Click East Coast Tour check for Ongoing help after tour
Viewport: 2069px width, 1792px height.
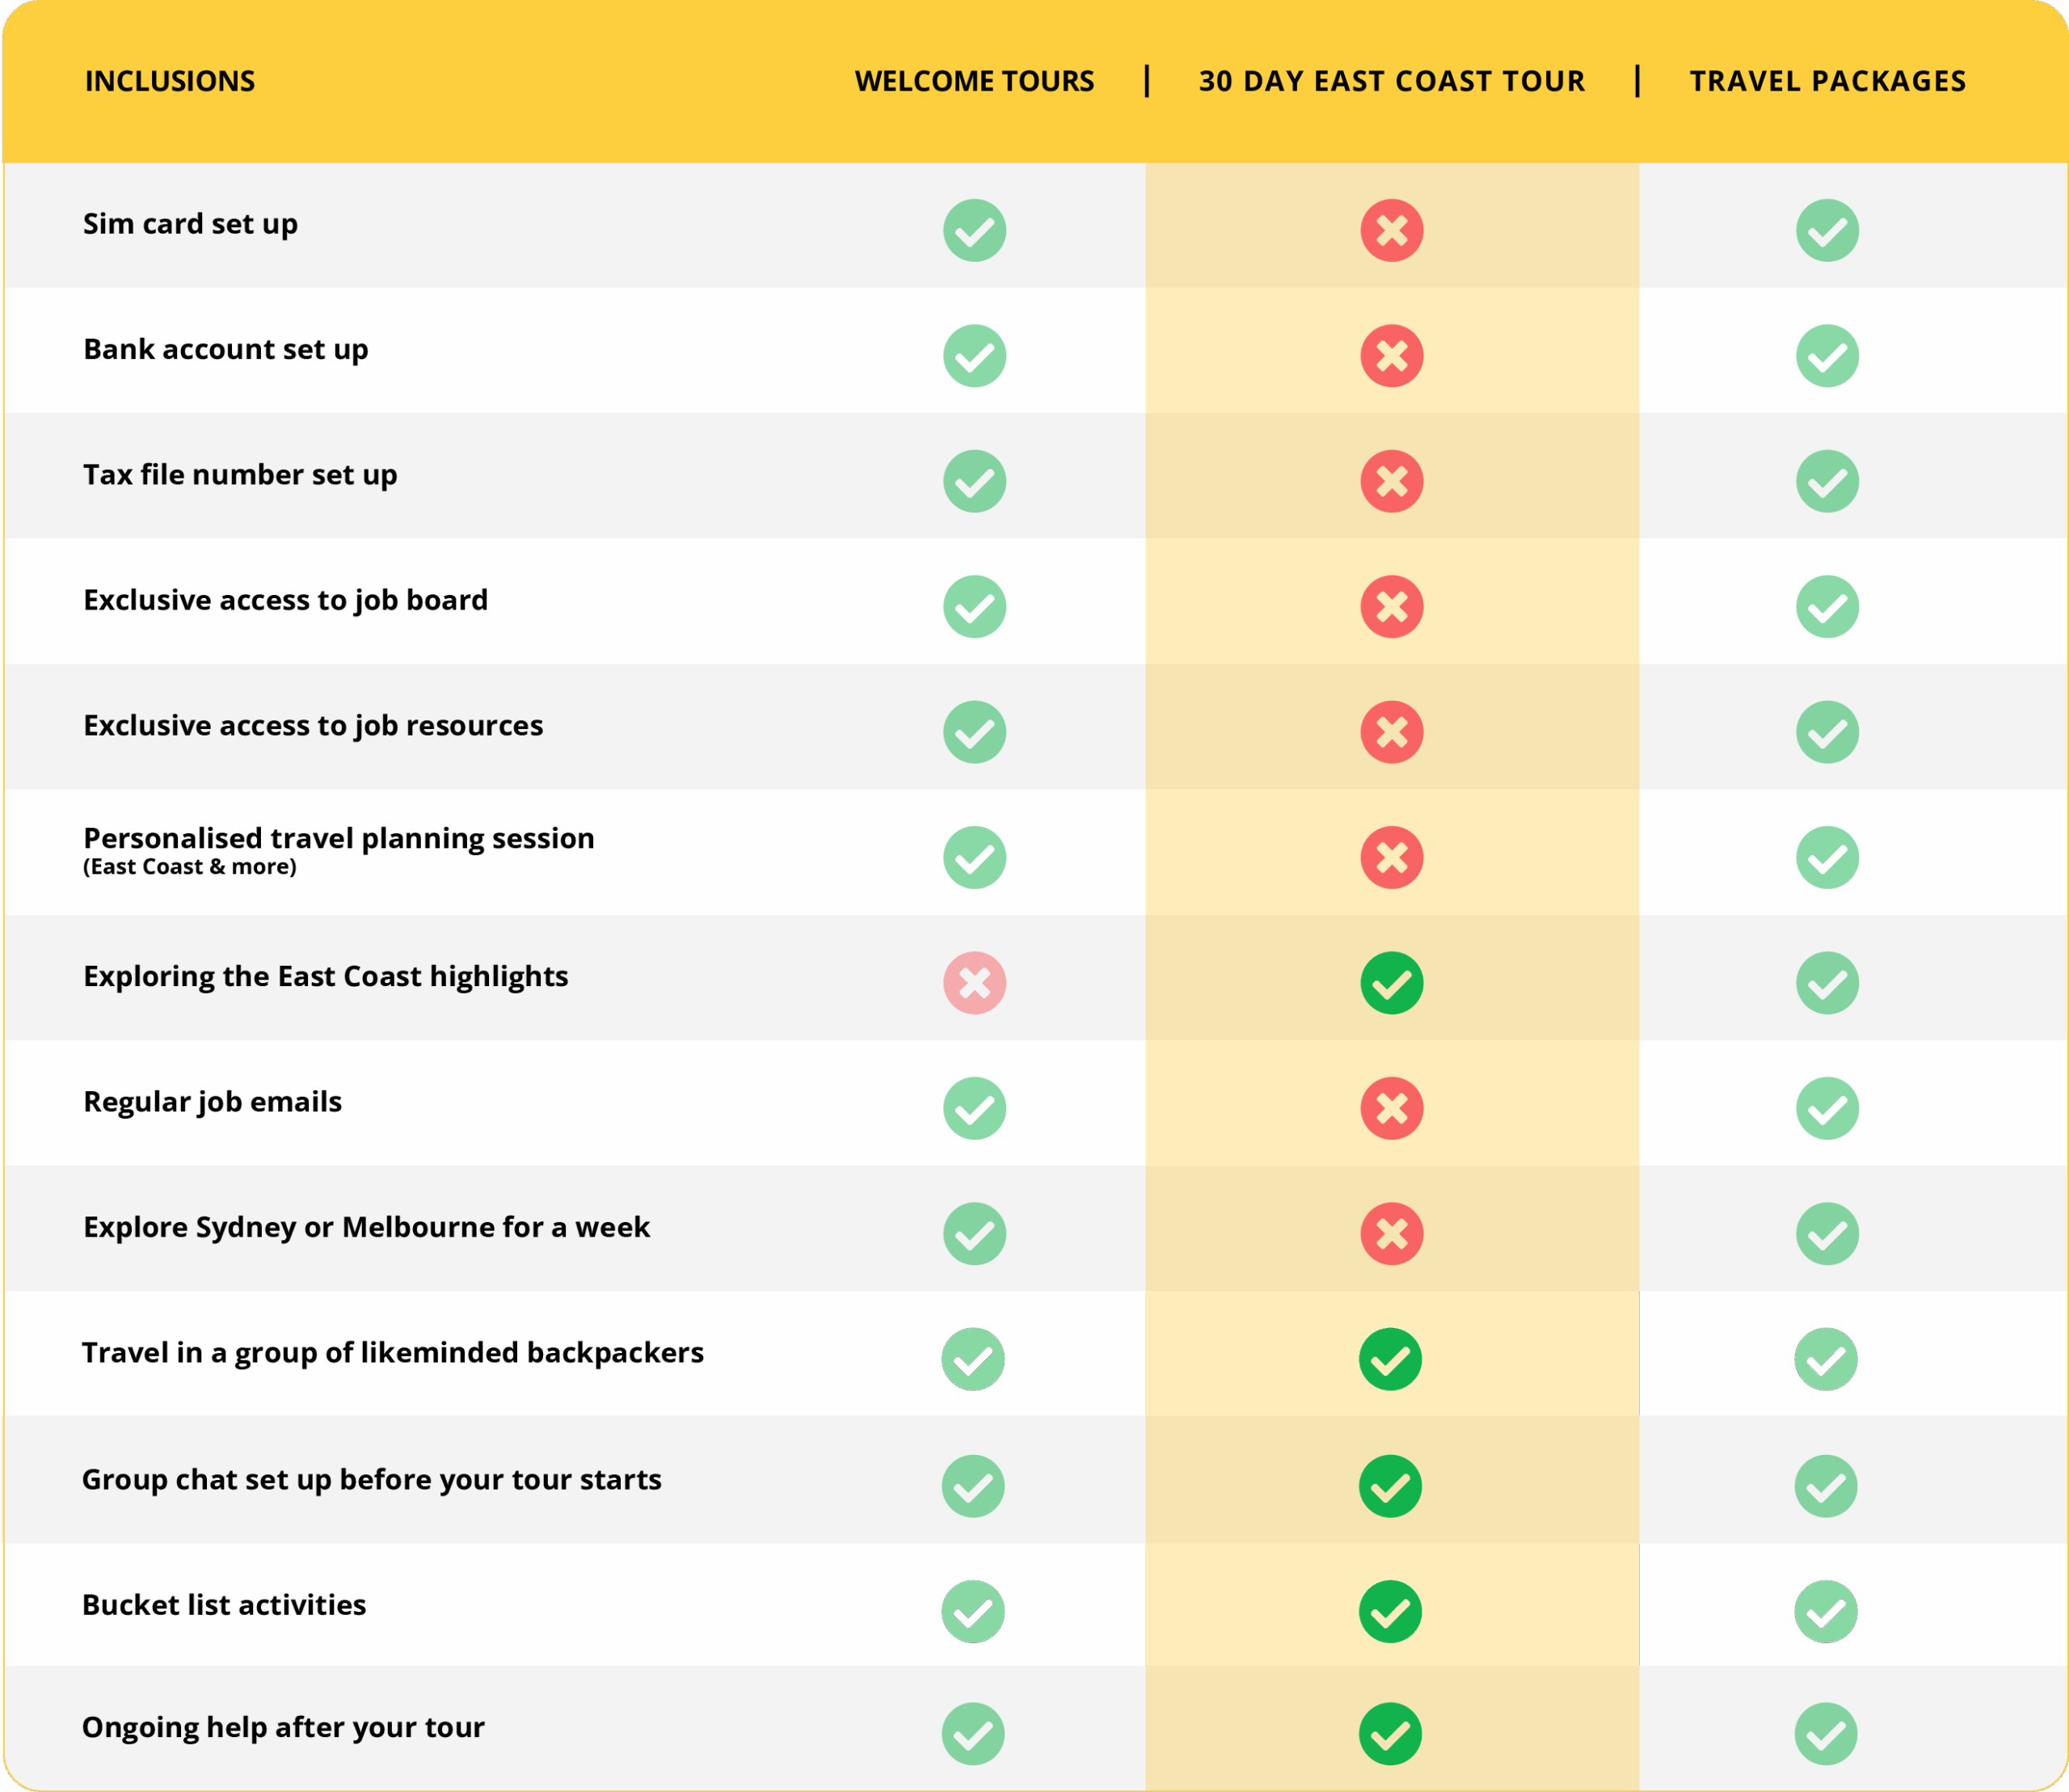pyautogui.click(x=1390, y=1734)
